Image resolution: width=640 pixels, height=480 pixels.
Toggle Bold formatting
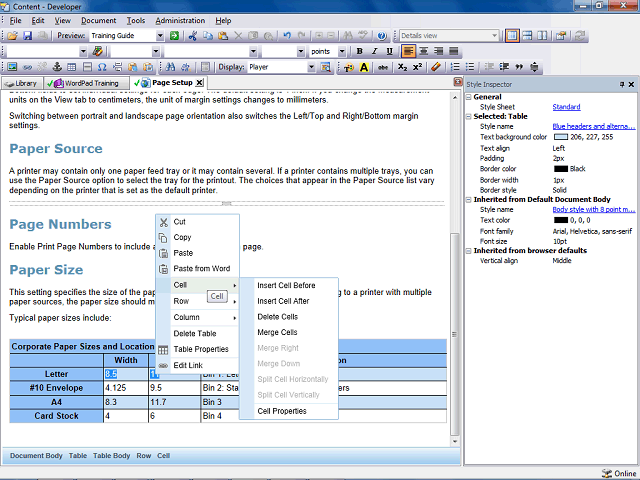359,51
